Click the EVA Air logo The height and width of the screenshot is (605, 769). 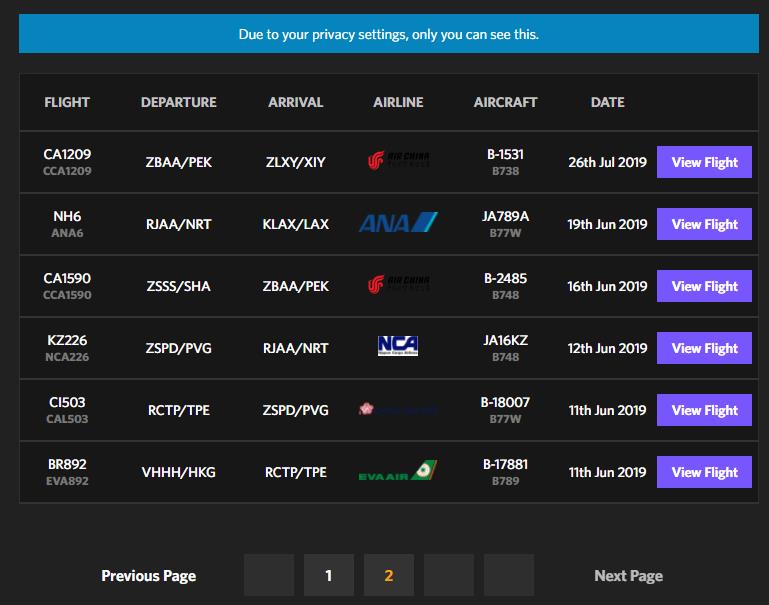point(398,472)
